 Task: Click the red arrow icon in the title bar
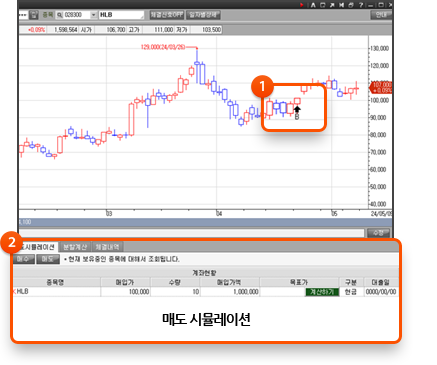click(x=302, y=5)
